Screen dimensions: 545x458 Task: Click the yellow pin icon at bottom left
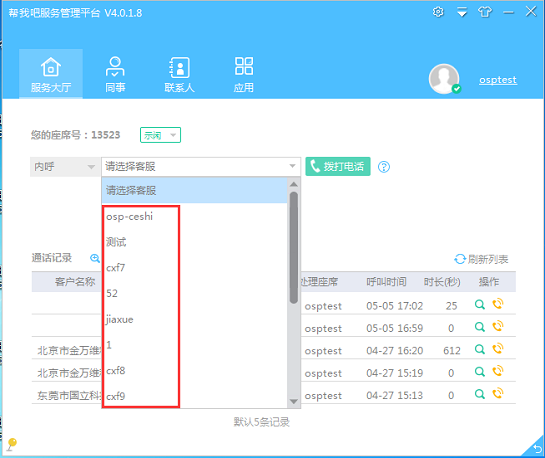tap(11, 444)
